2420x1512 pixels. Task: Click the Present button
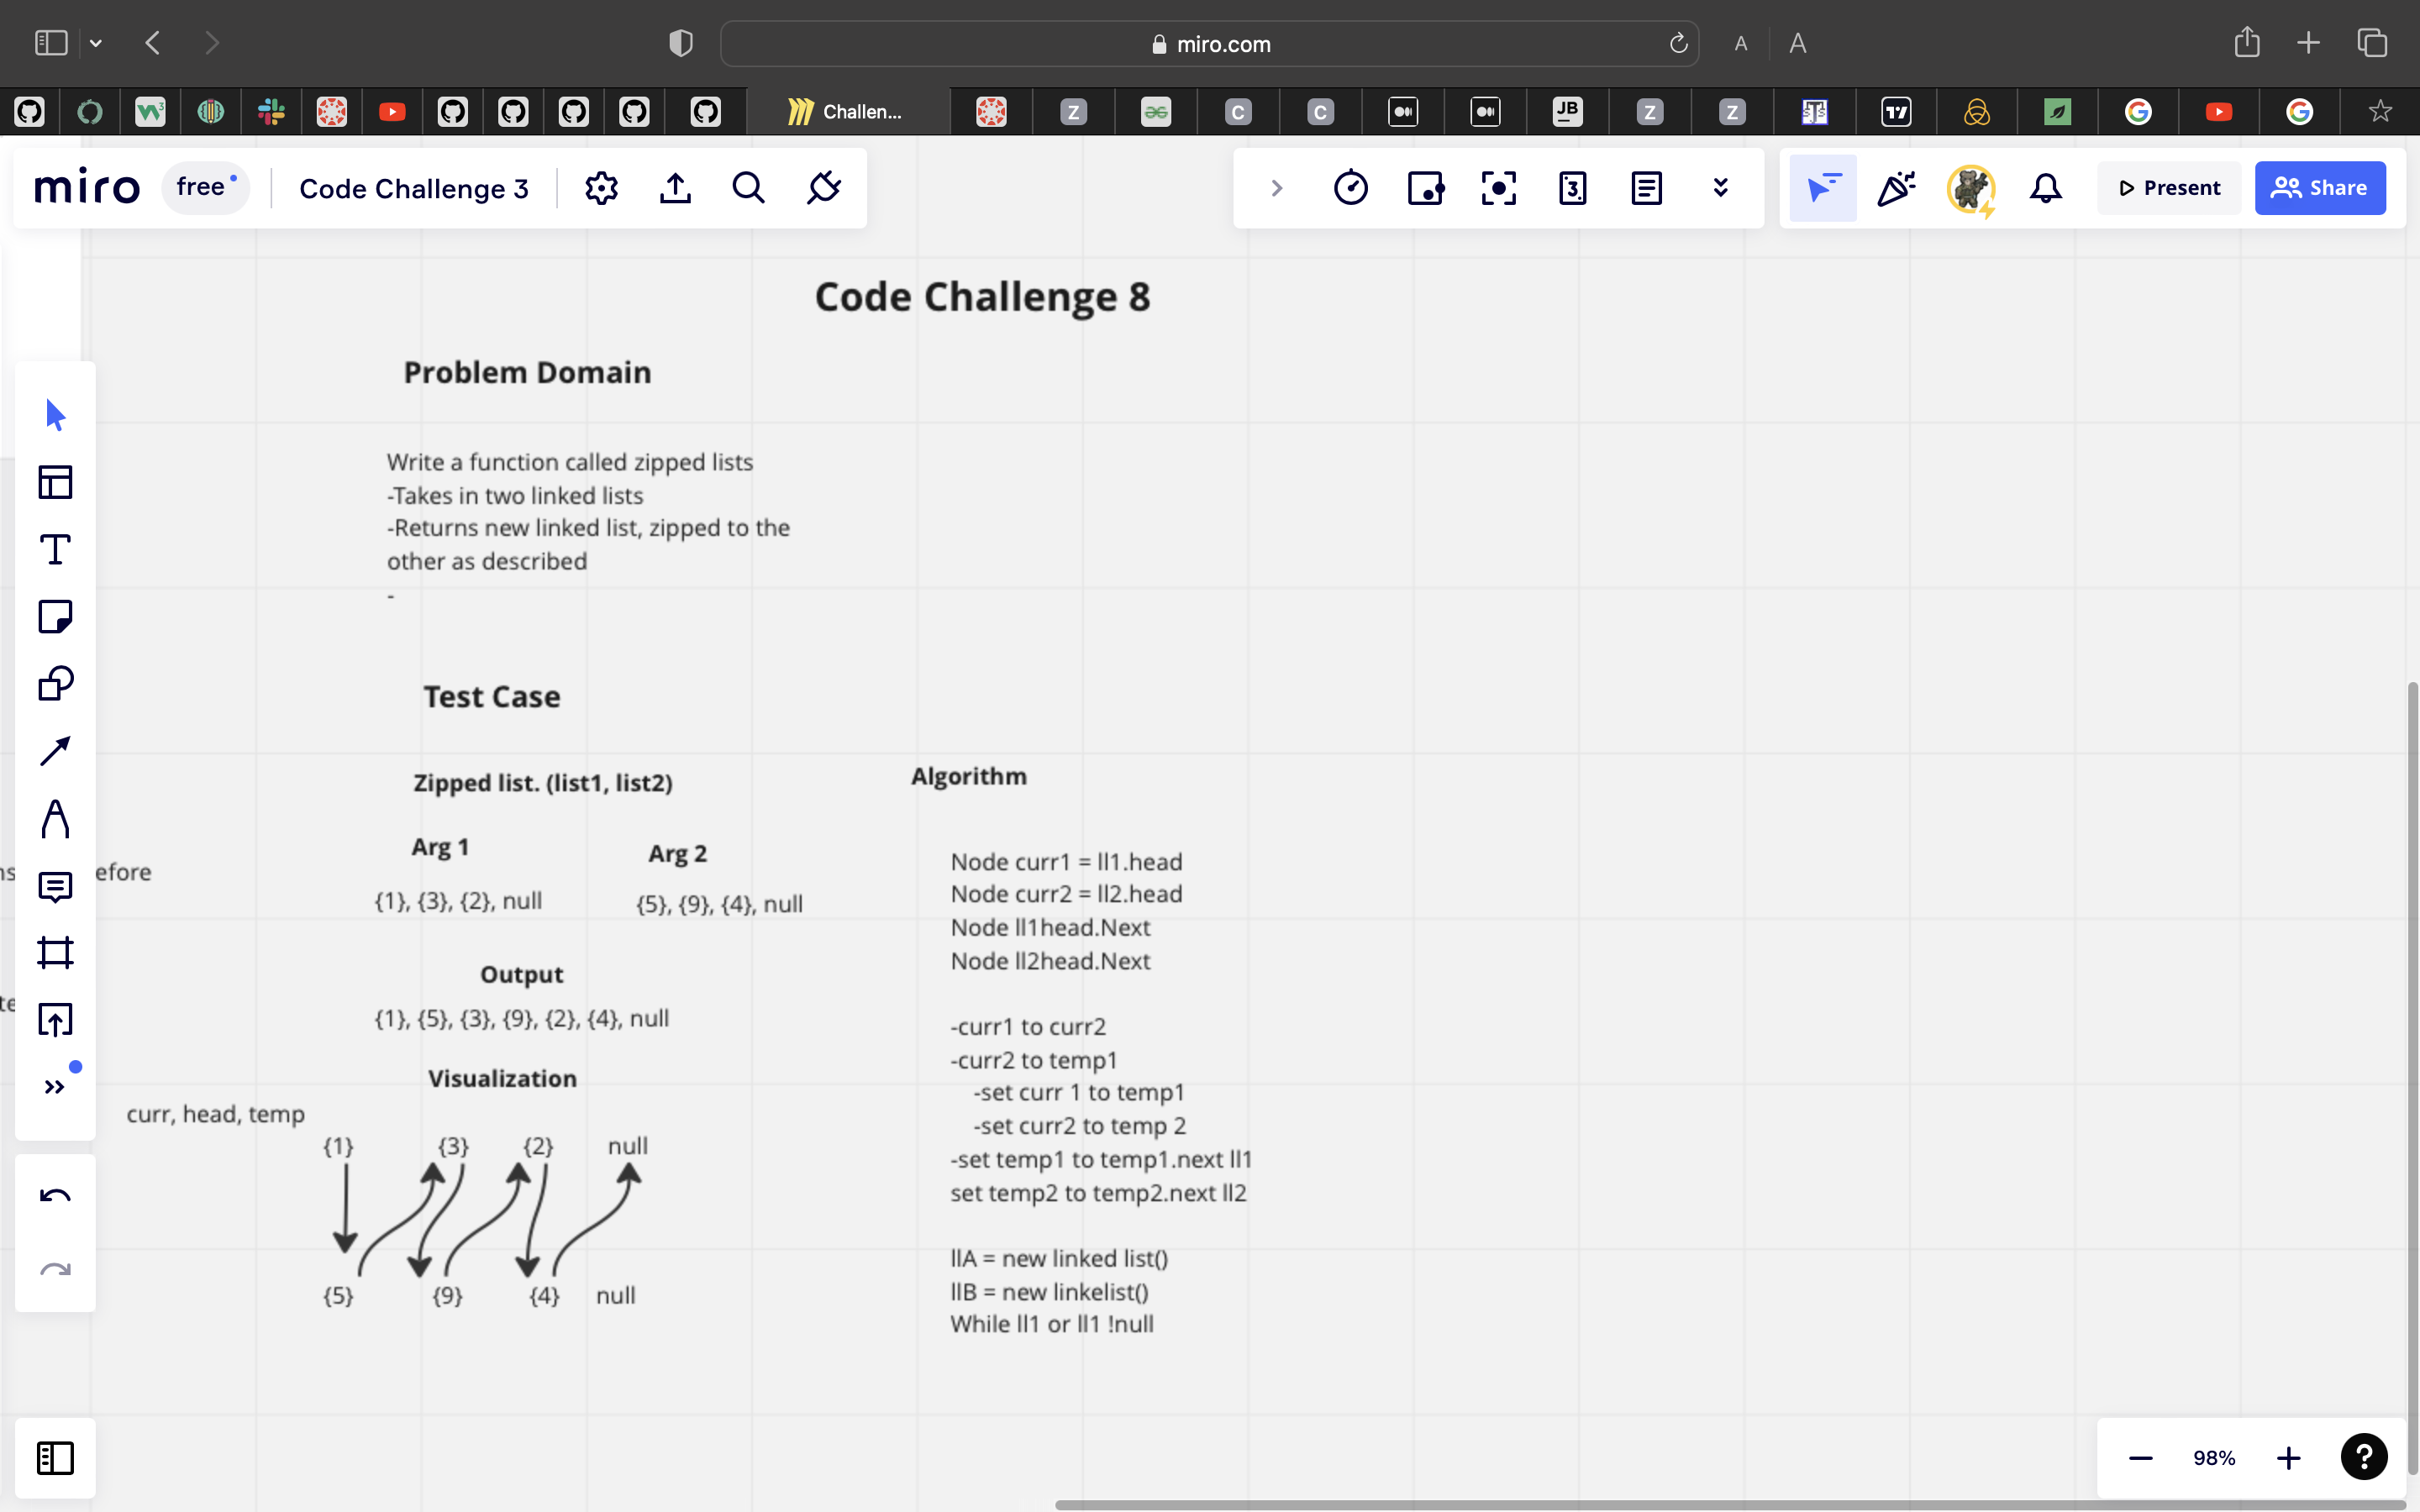click(x=2168, y=187)
